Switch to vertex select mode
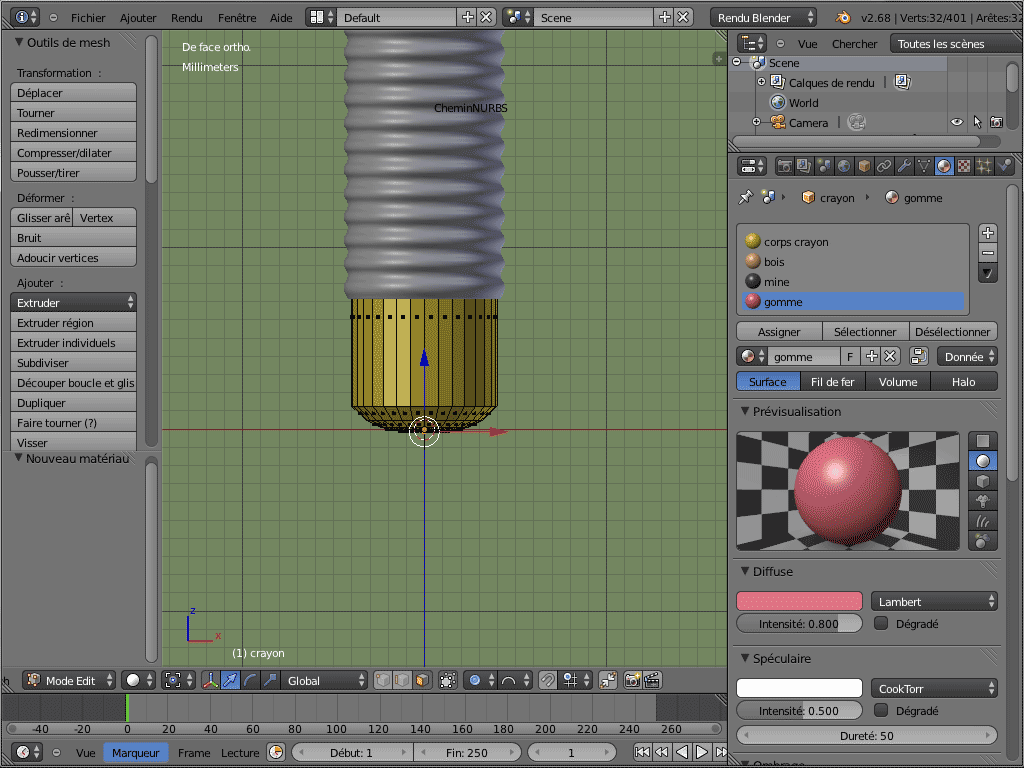The width and height of the screenshot is (1024, 768). [383, 680]
